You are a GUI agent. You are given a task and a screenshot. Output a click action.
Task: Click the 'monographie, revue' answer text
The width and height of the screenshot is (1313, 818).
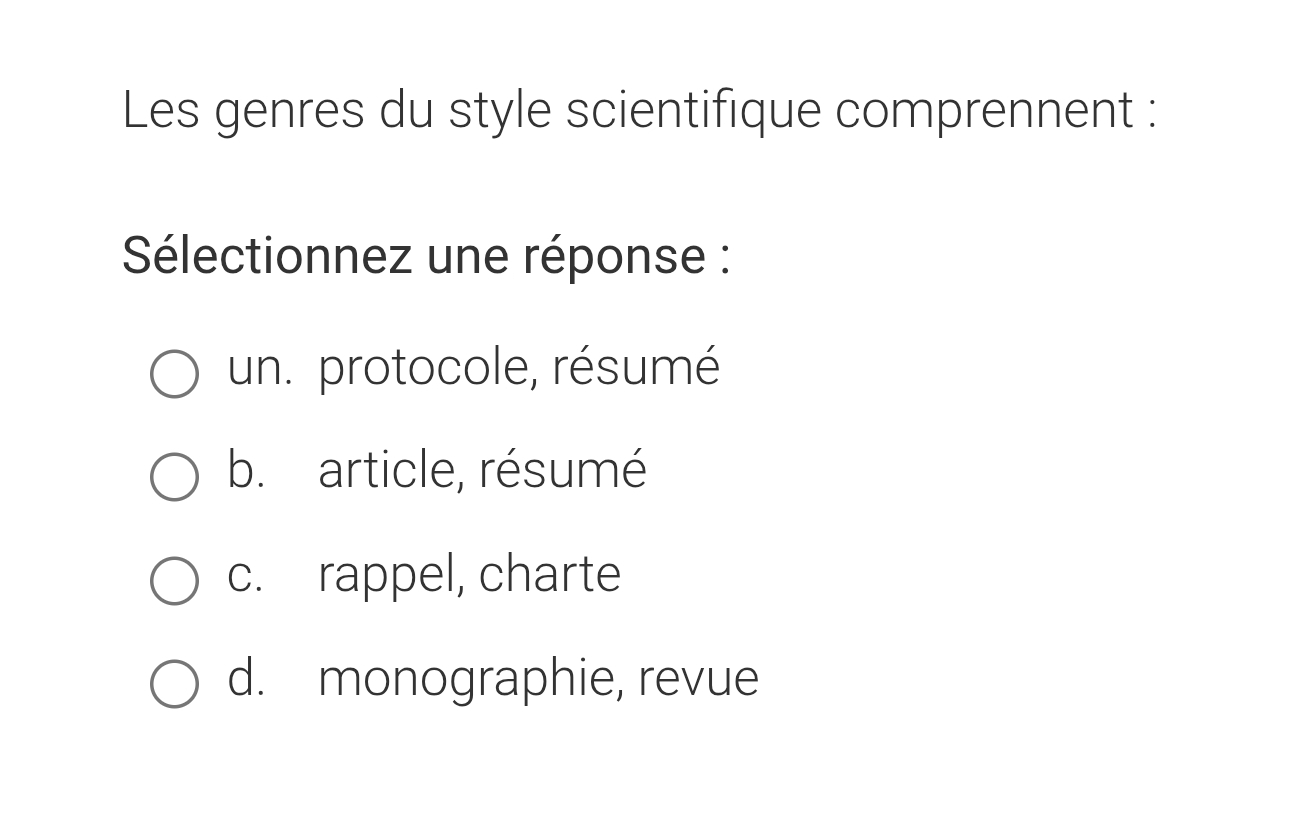538,678
